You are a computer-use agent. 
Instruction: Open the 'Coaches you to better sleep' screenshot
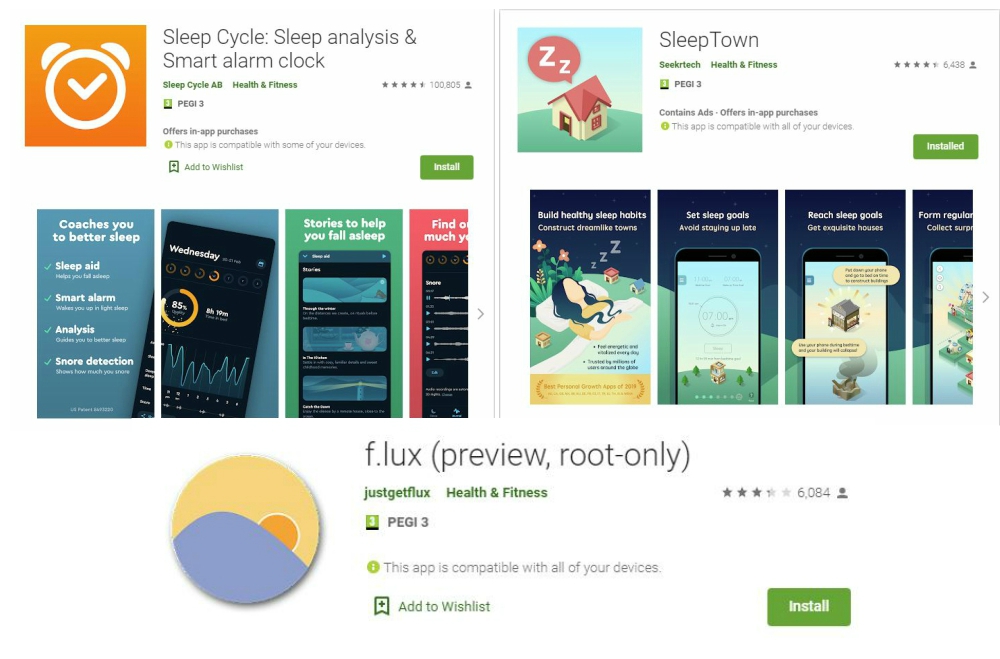click(96, 313)
